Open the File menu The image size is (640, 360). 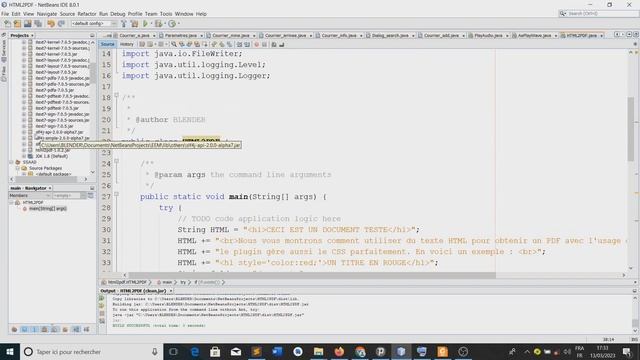click(5, 14)
